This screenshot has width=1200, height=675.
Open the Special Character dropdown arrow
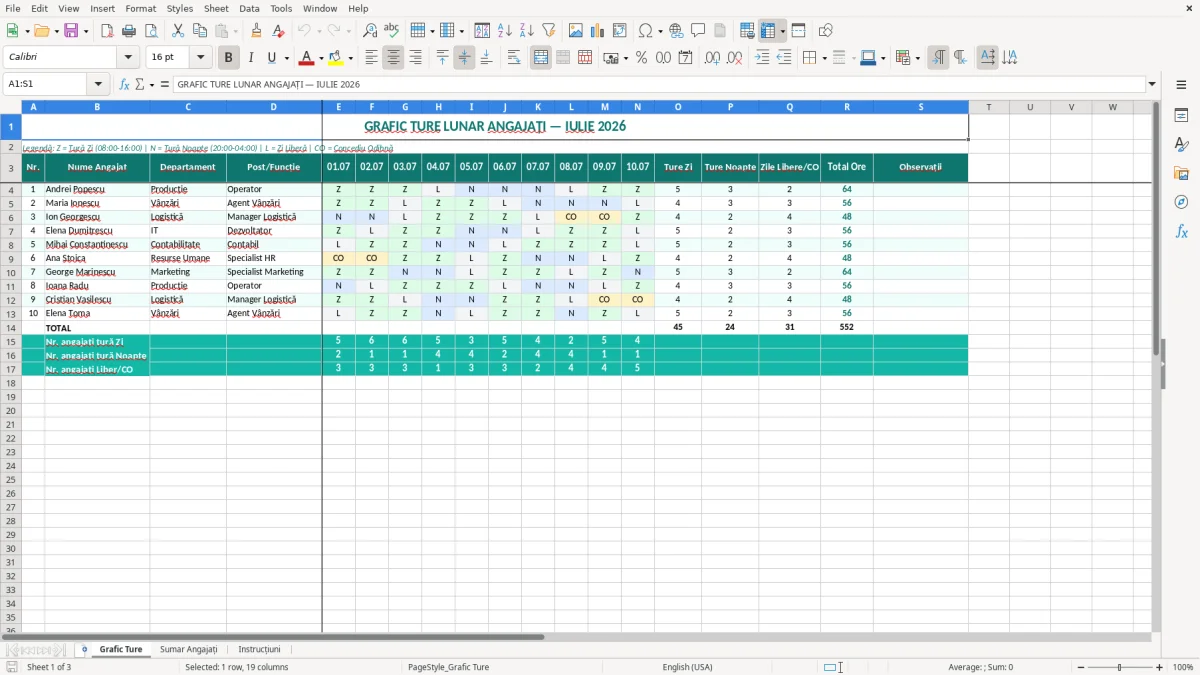[661, 31]
